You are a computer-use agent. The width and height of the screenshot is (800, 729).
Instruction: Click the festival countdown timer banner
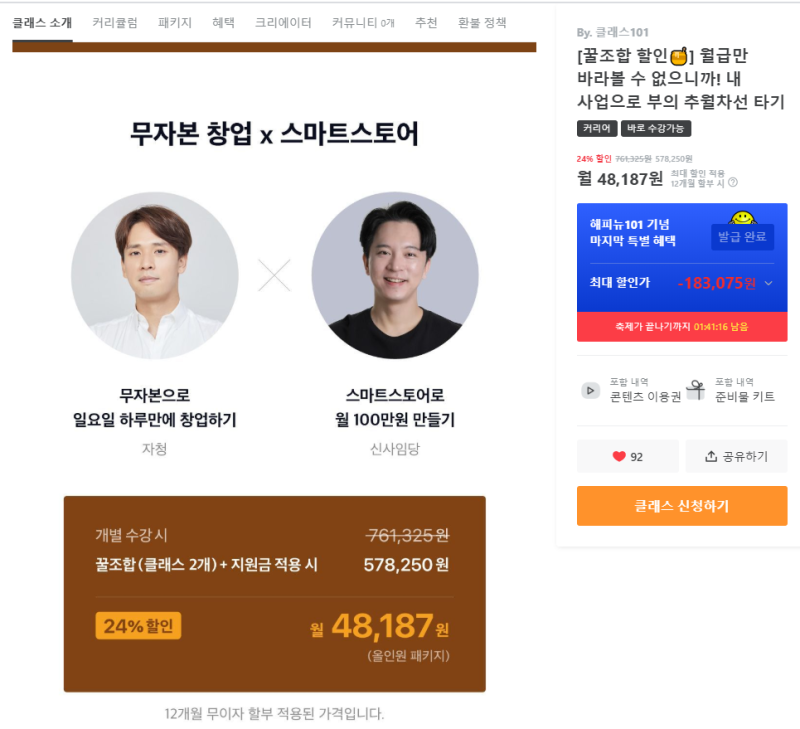click(x=682, y=326)
